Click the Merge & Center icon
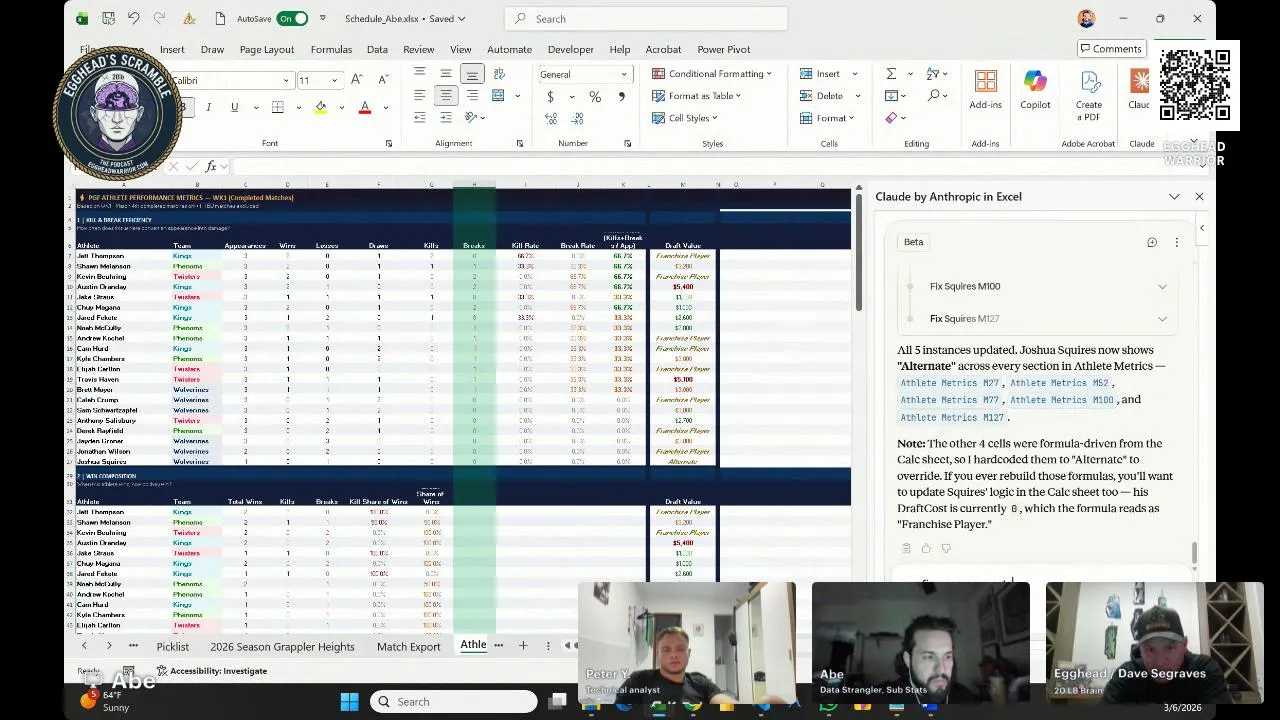The width and height of the screenshot is (1280, 720). pyautogui.click(x=498, y=96)
